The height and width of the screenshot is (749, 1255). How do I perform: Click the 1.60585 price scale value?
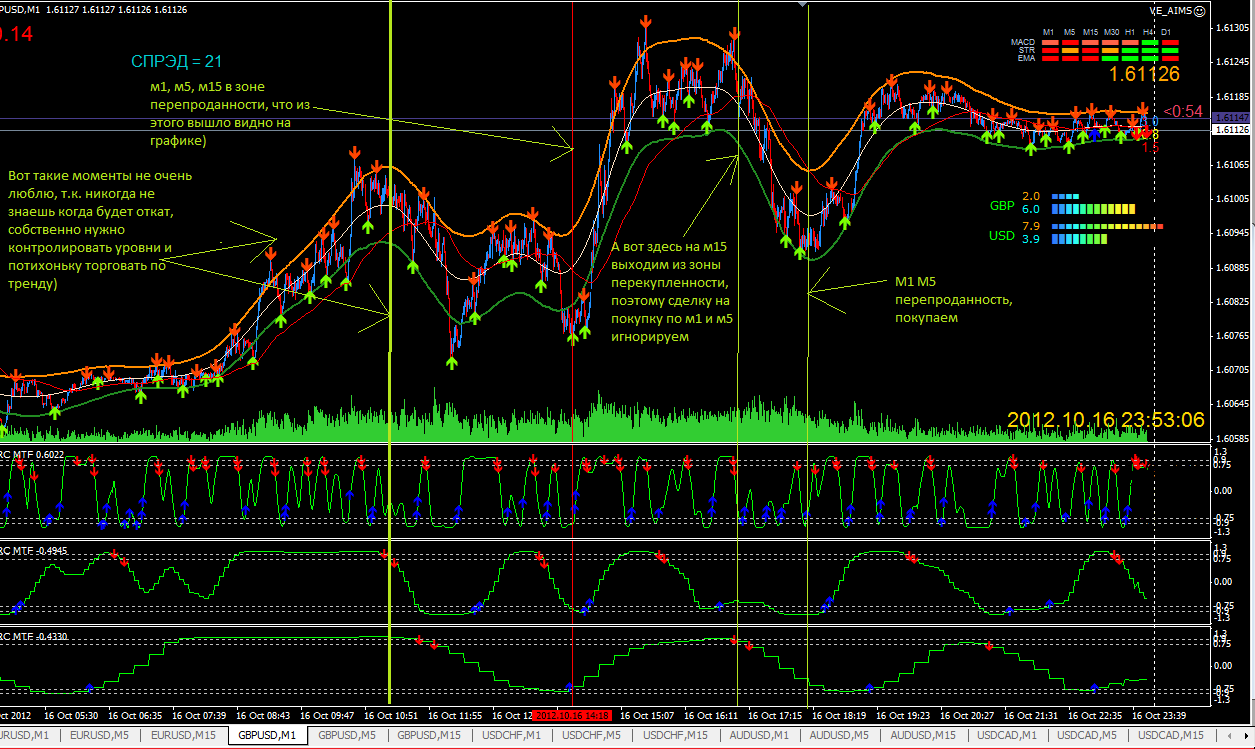1232,438
